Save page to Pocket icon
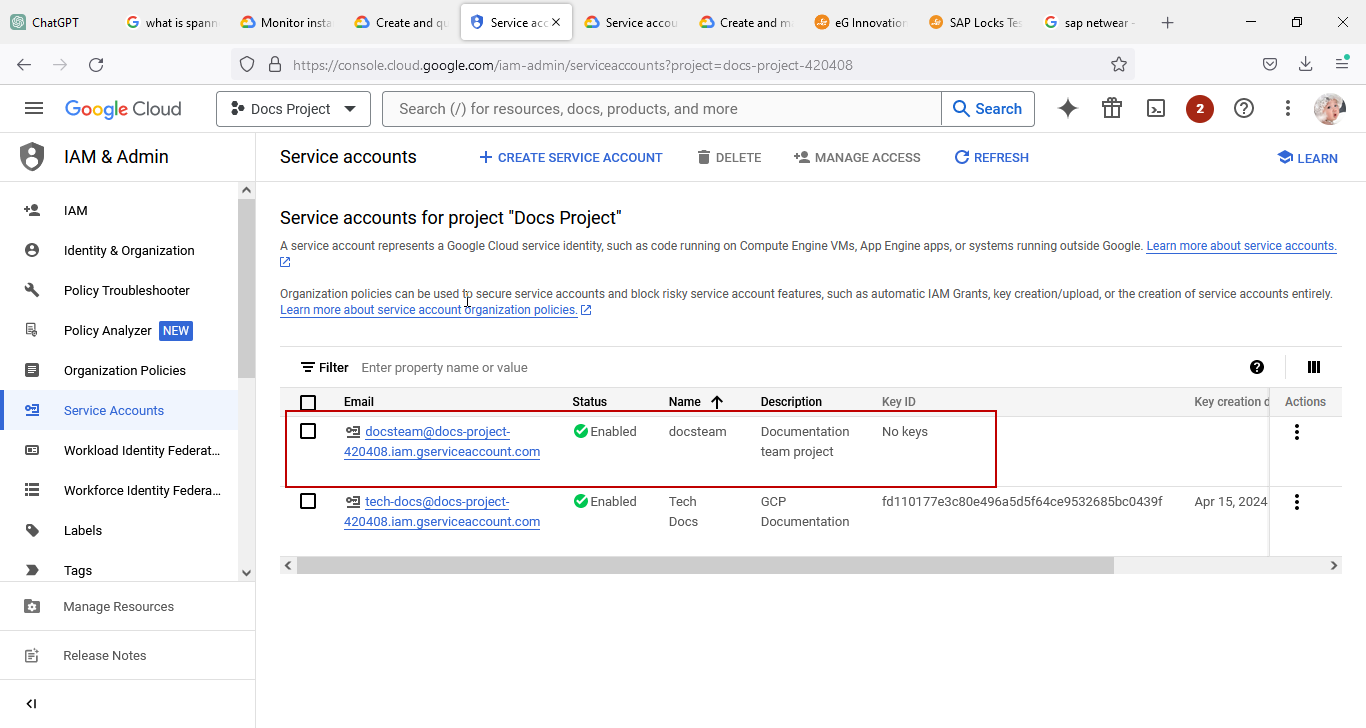 click(1270, 65)
